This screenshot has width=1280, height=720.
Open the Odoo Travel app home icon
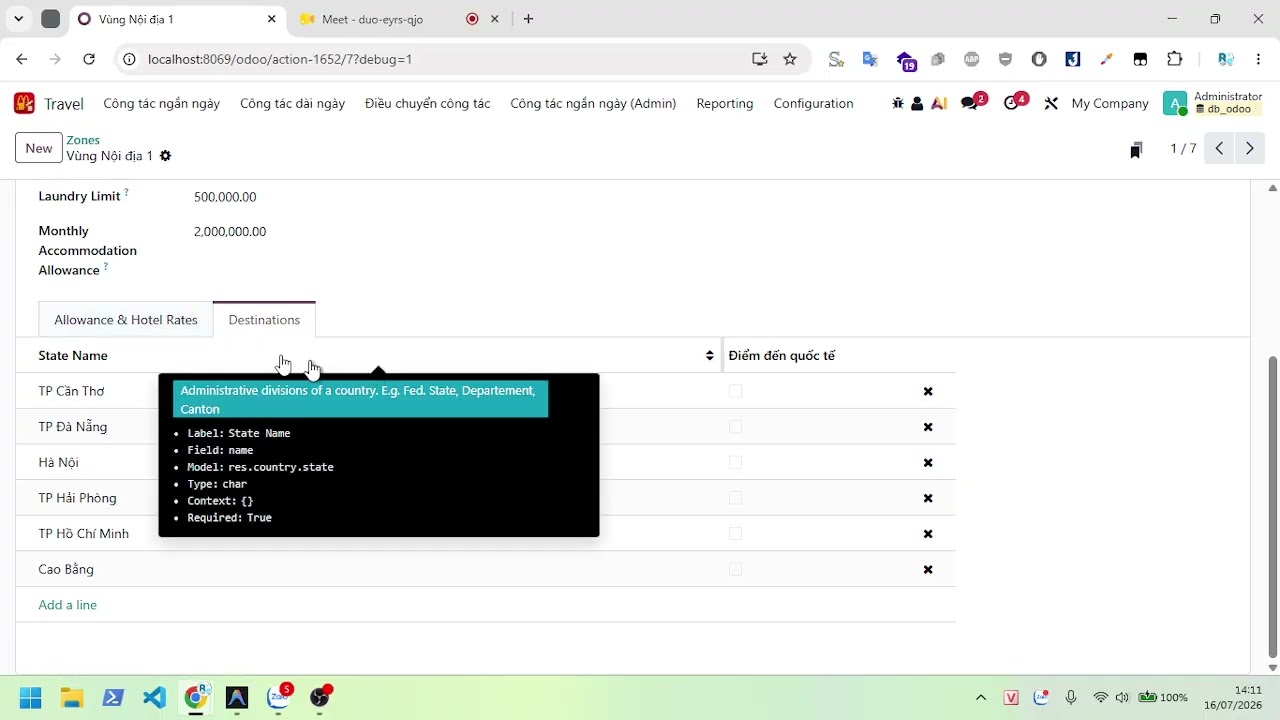24,103
